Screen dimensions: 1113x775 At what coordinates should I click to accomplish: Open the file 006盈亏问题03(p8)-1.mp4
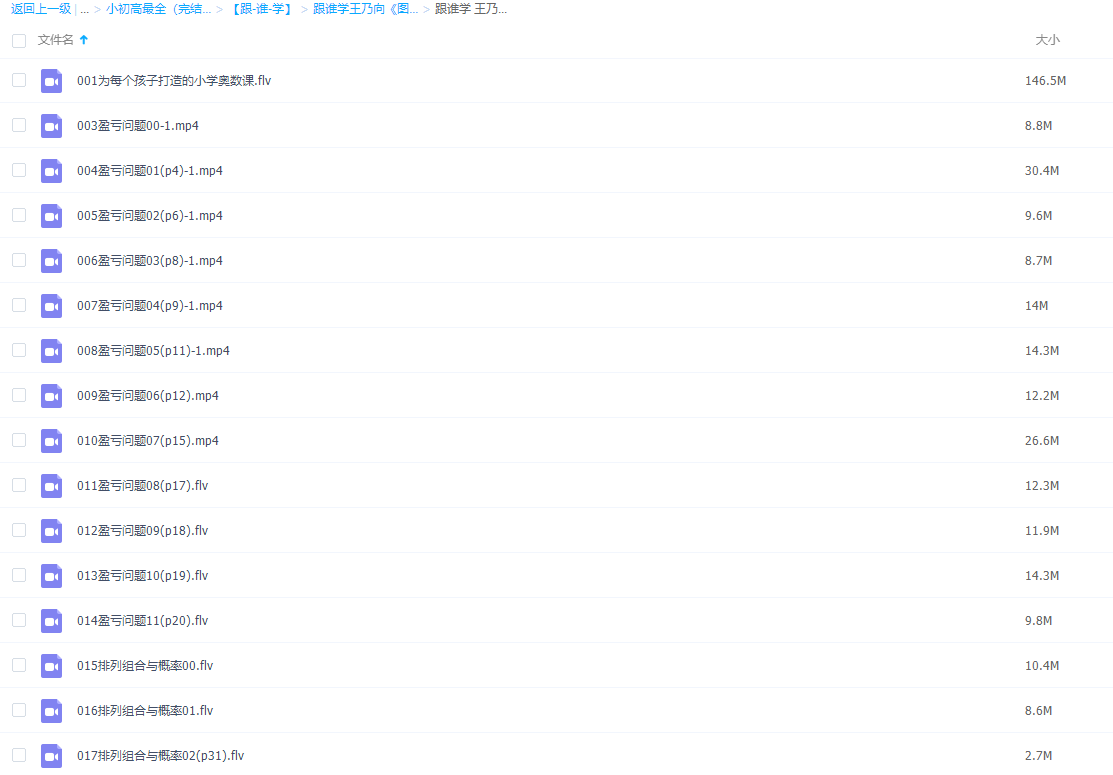(x=150, y=261)
